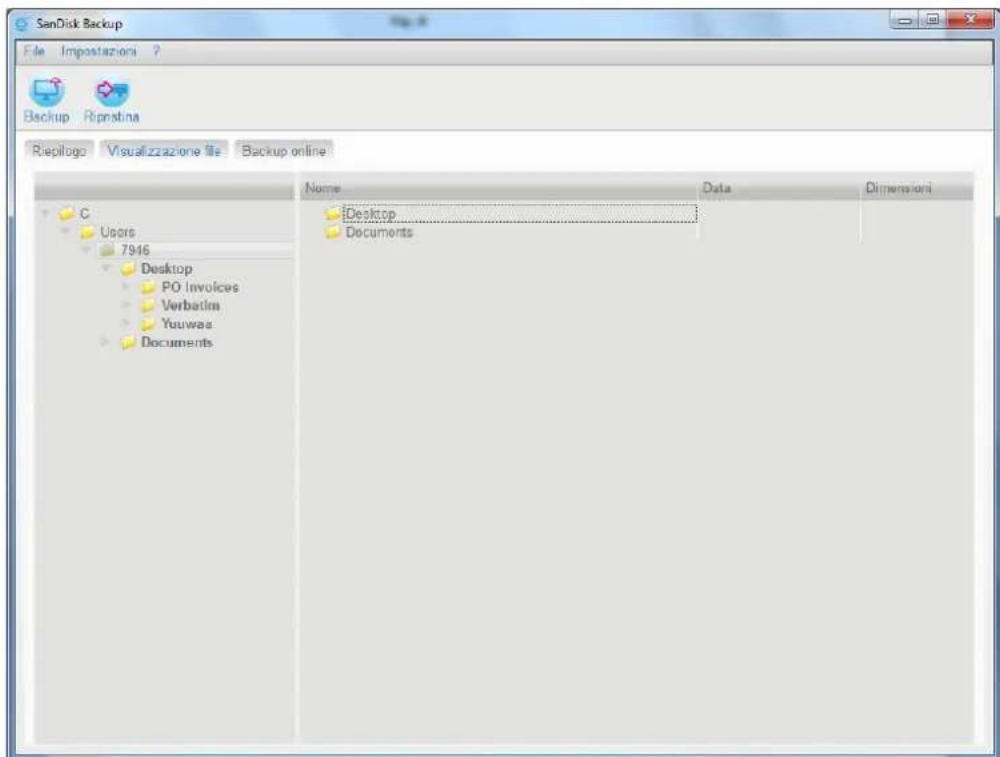Close the SanDisk Backup window
The height and width of the screenshot is (757, 1000).
(970, 20)
